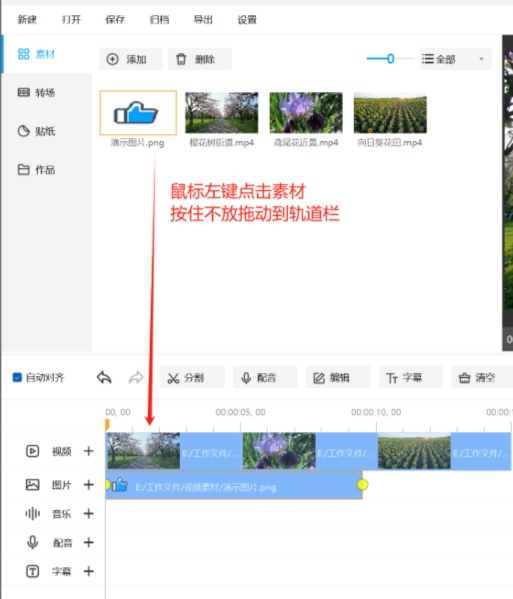Open 设置 in the menu bar
The width and height of the screenshot is (513, 599).
[x=247, y=19]
